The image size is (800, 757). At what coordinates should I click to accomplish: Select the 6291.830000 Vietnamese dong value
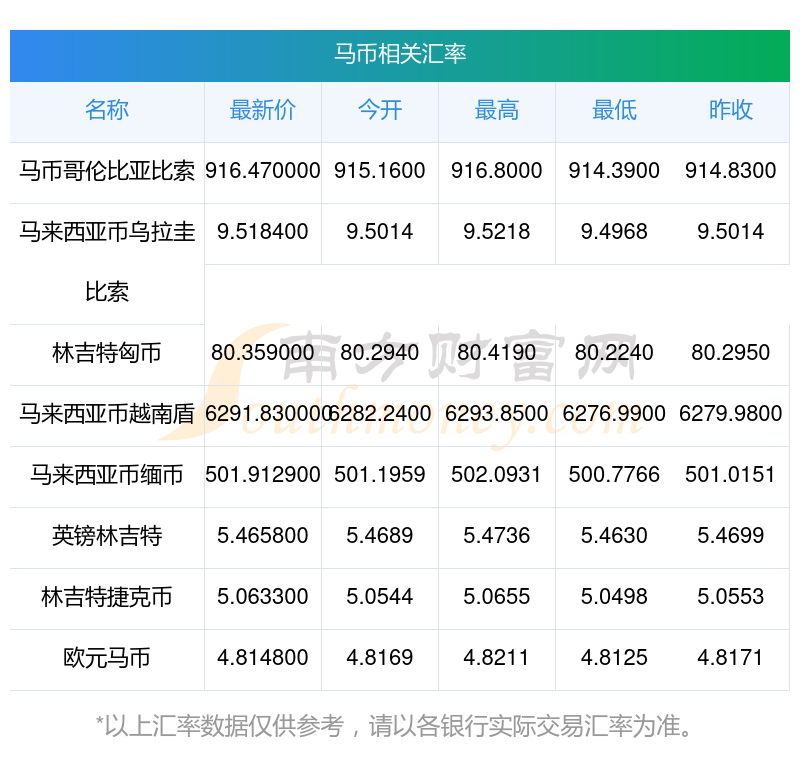[261, 415]
